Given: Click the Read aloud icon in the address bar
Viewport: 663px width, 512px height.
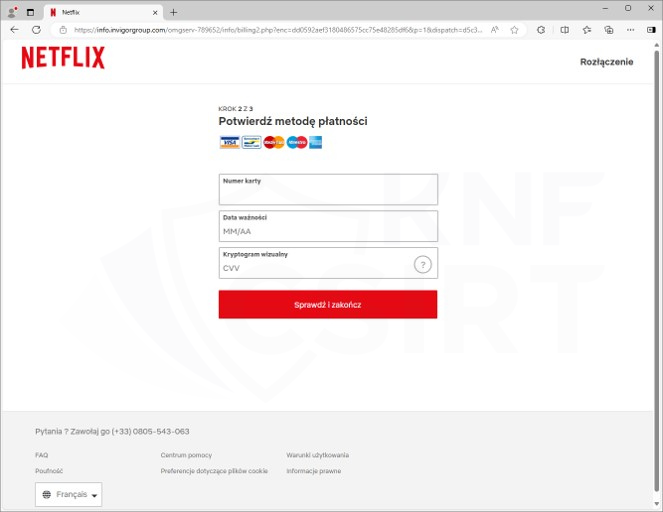Looking at the screenshot, I should tap(495, 30).
